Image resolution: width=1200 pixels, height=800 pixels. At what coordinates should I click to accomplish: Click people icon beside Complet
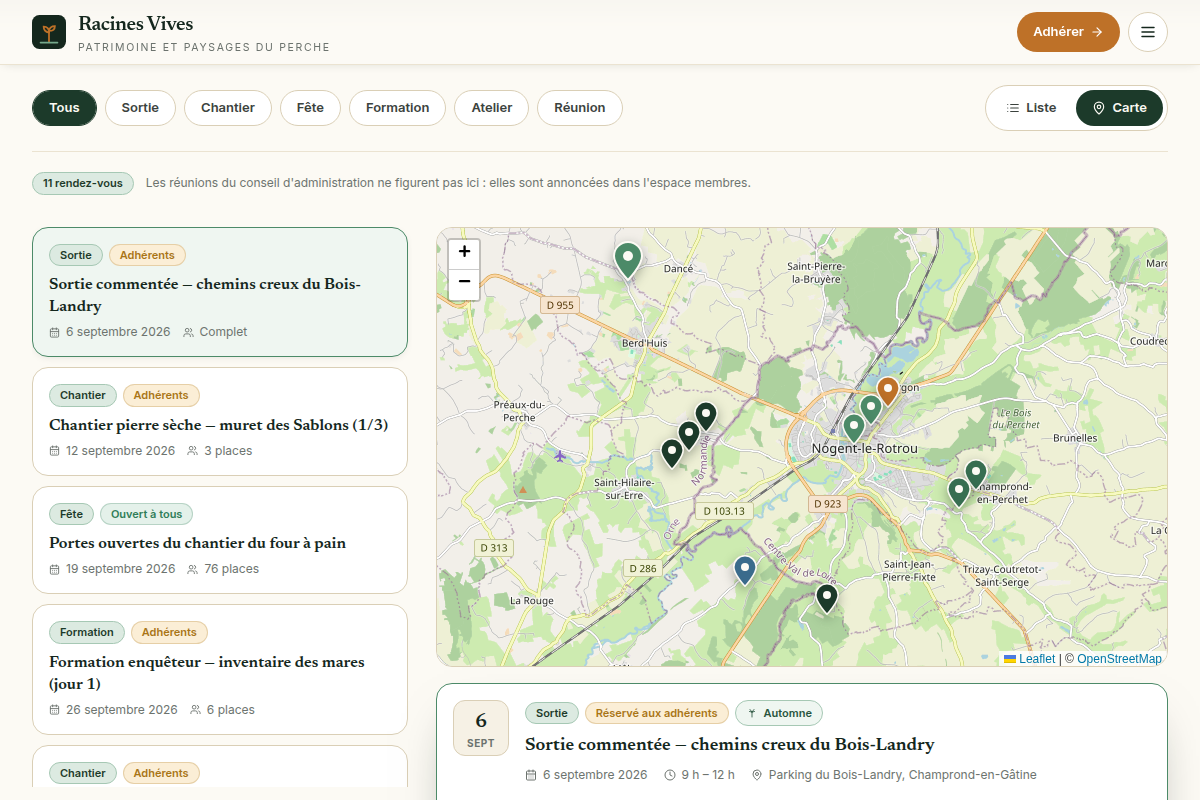tap(188, 332)
